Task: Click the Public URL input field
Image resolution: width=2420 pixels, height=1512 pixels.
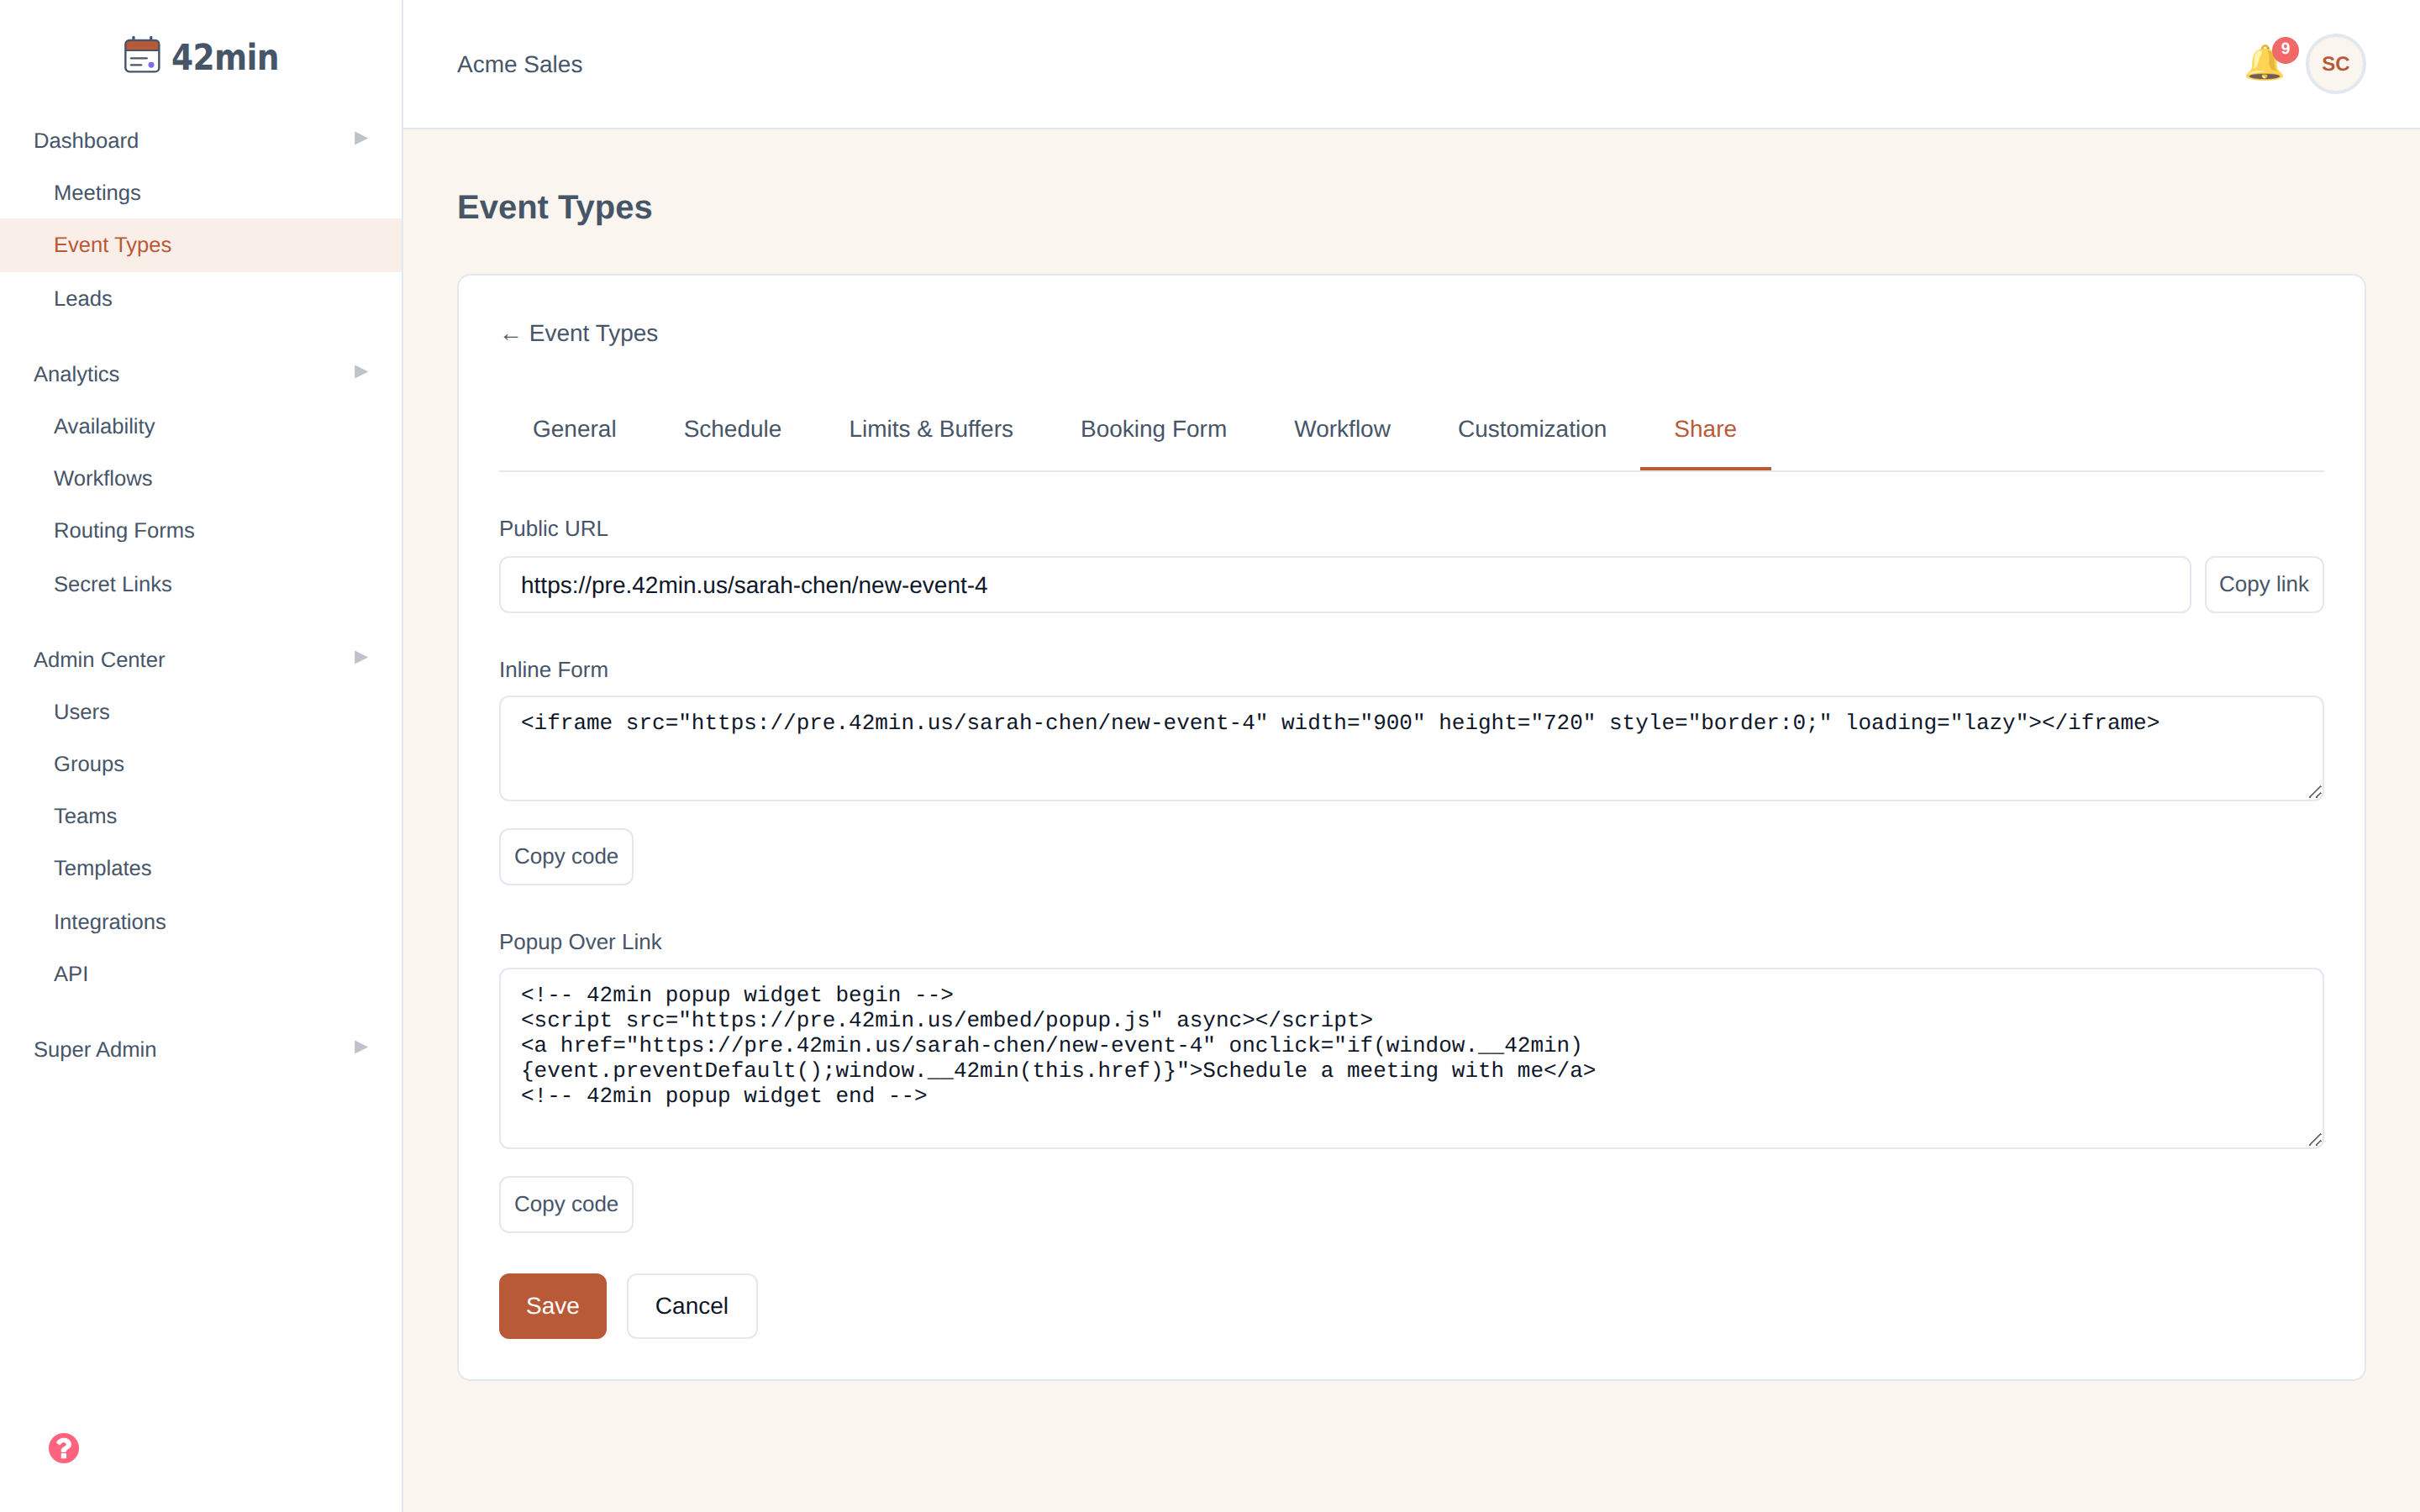Action: point(1344,584)
